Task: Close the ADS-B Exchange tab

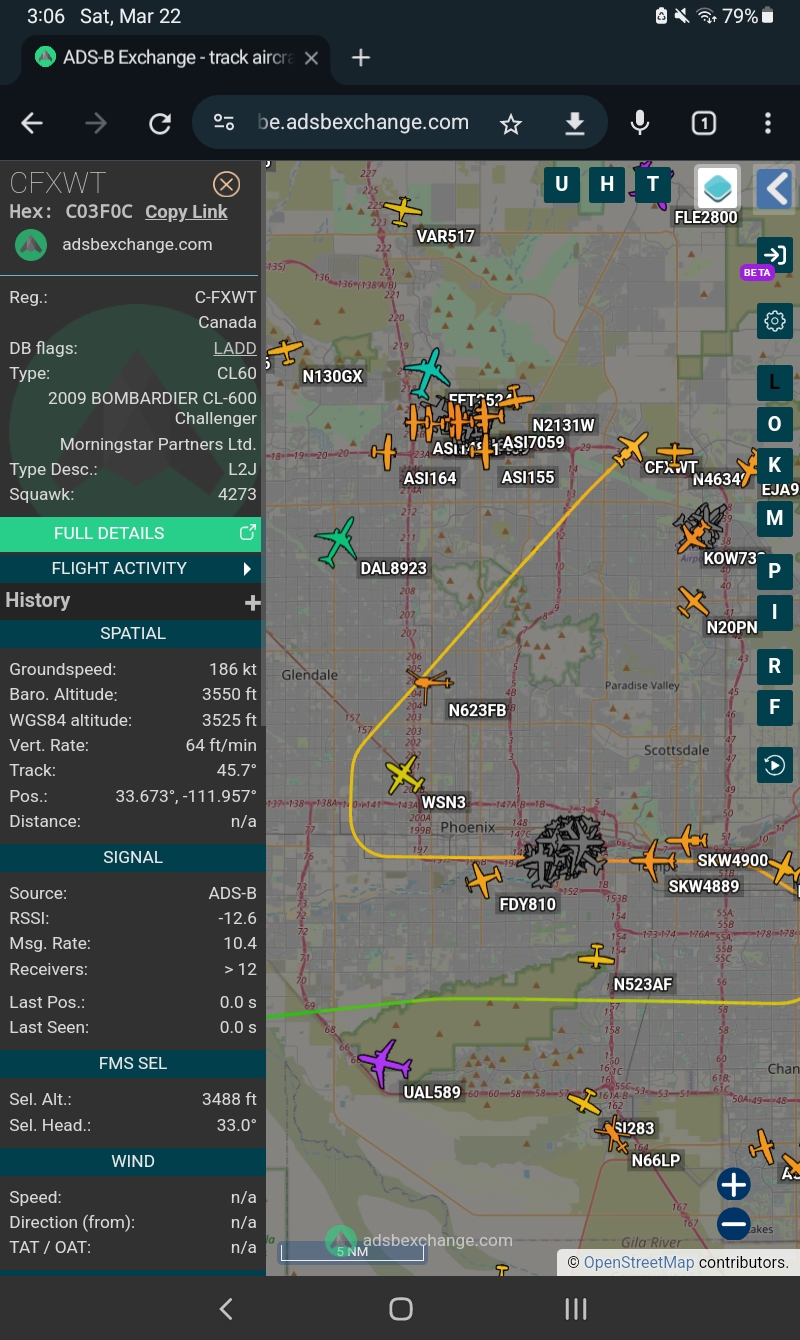Action: coord(311,58)
